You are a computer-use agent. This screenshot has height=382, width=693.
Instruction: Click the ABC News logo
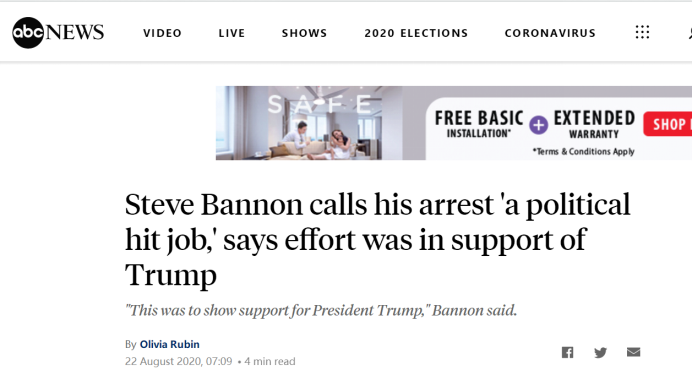(x=58, y=32)
